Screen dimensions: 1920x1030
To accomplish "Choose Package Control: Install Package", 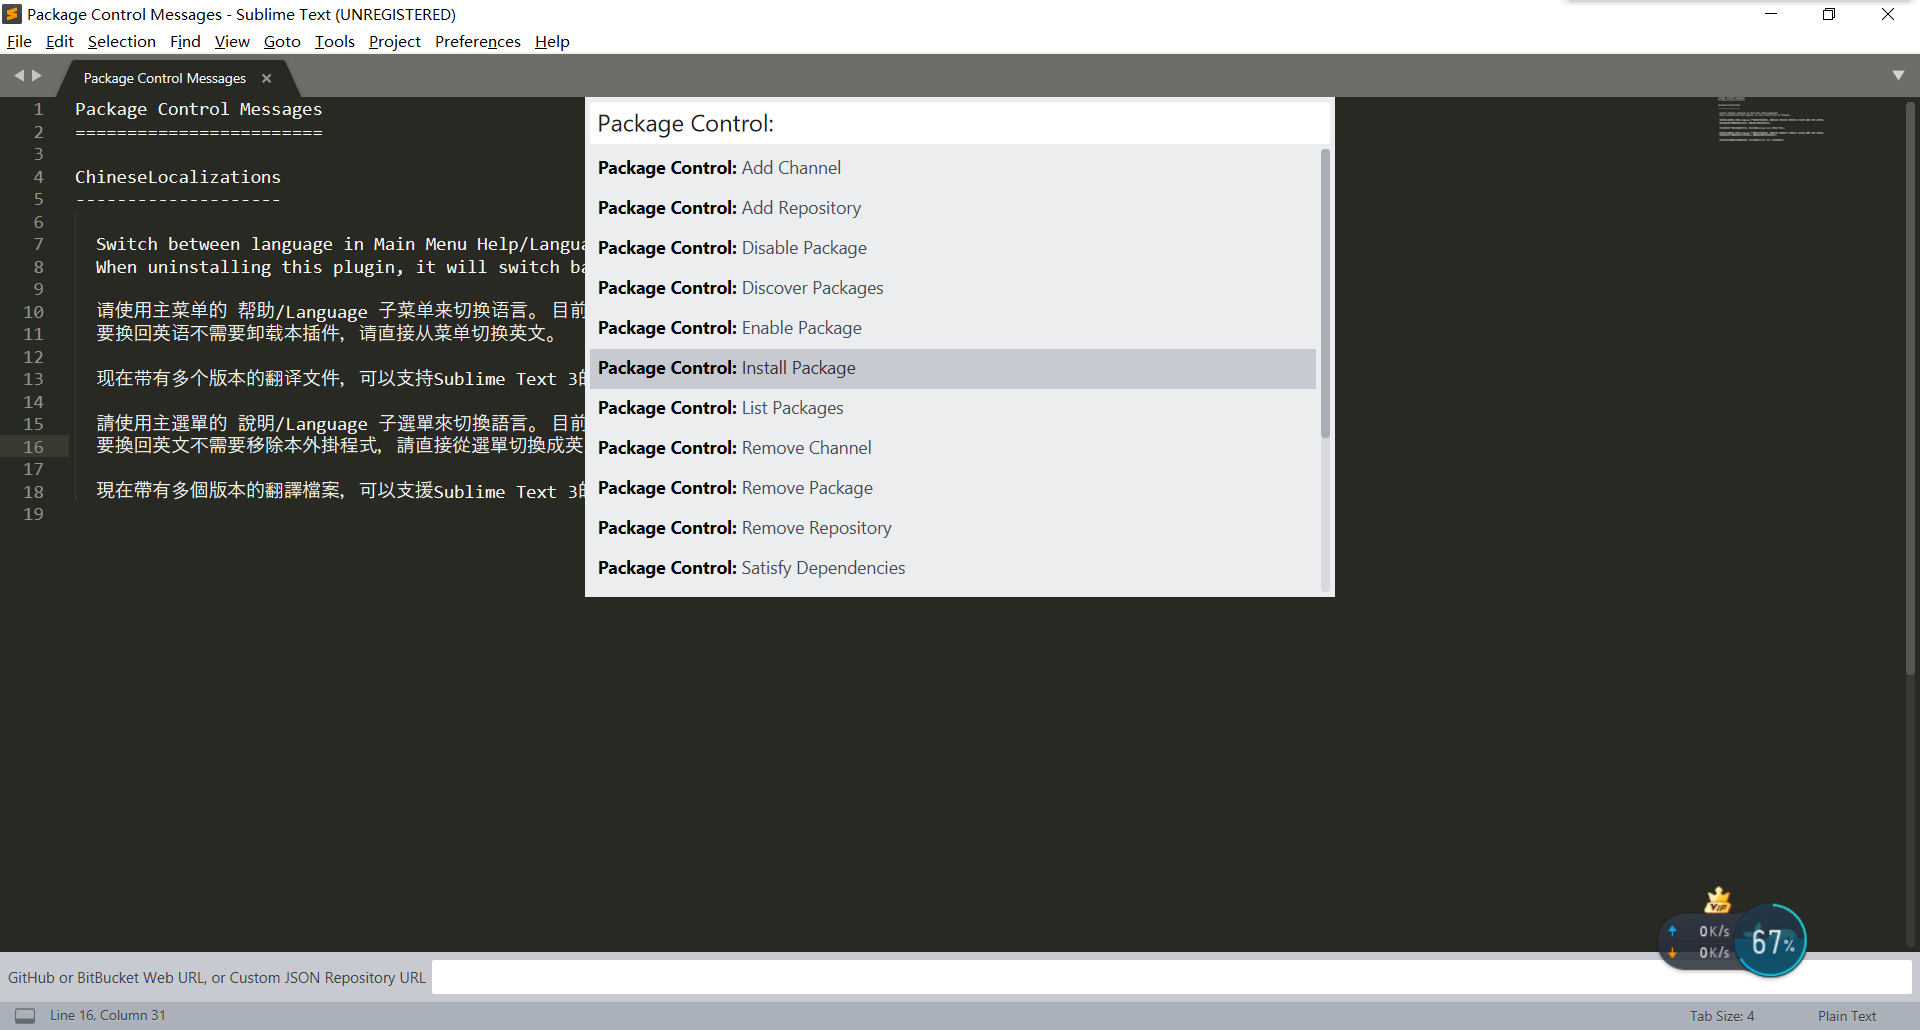I will pyautogui.click(x=953, y=368).
